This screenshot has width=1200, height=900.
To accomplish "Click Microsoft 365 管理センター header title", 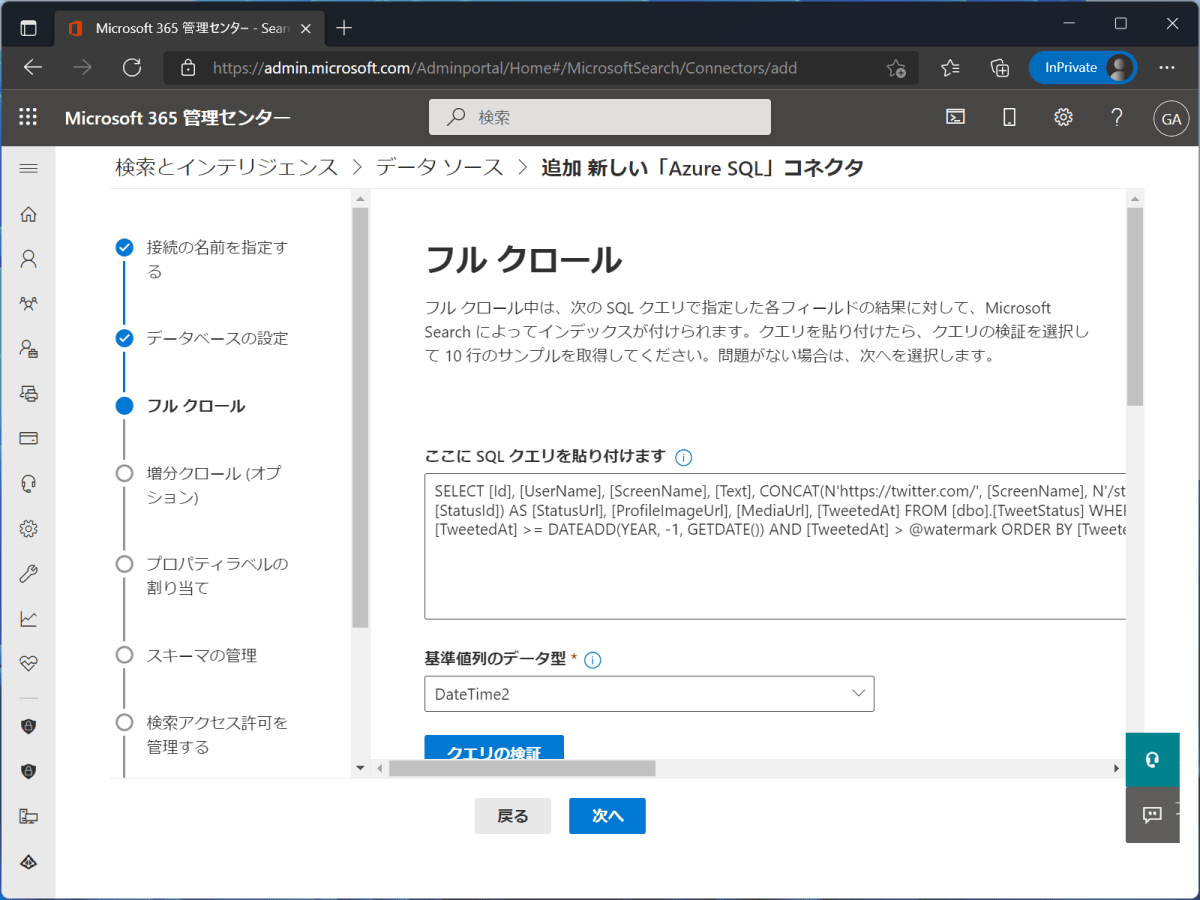I will point(178,118).
